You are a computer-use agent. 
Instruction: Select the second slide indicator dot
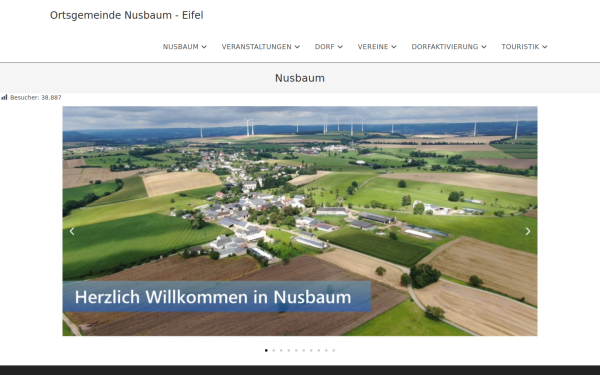tap(274, 350)
